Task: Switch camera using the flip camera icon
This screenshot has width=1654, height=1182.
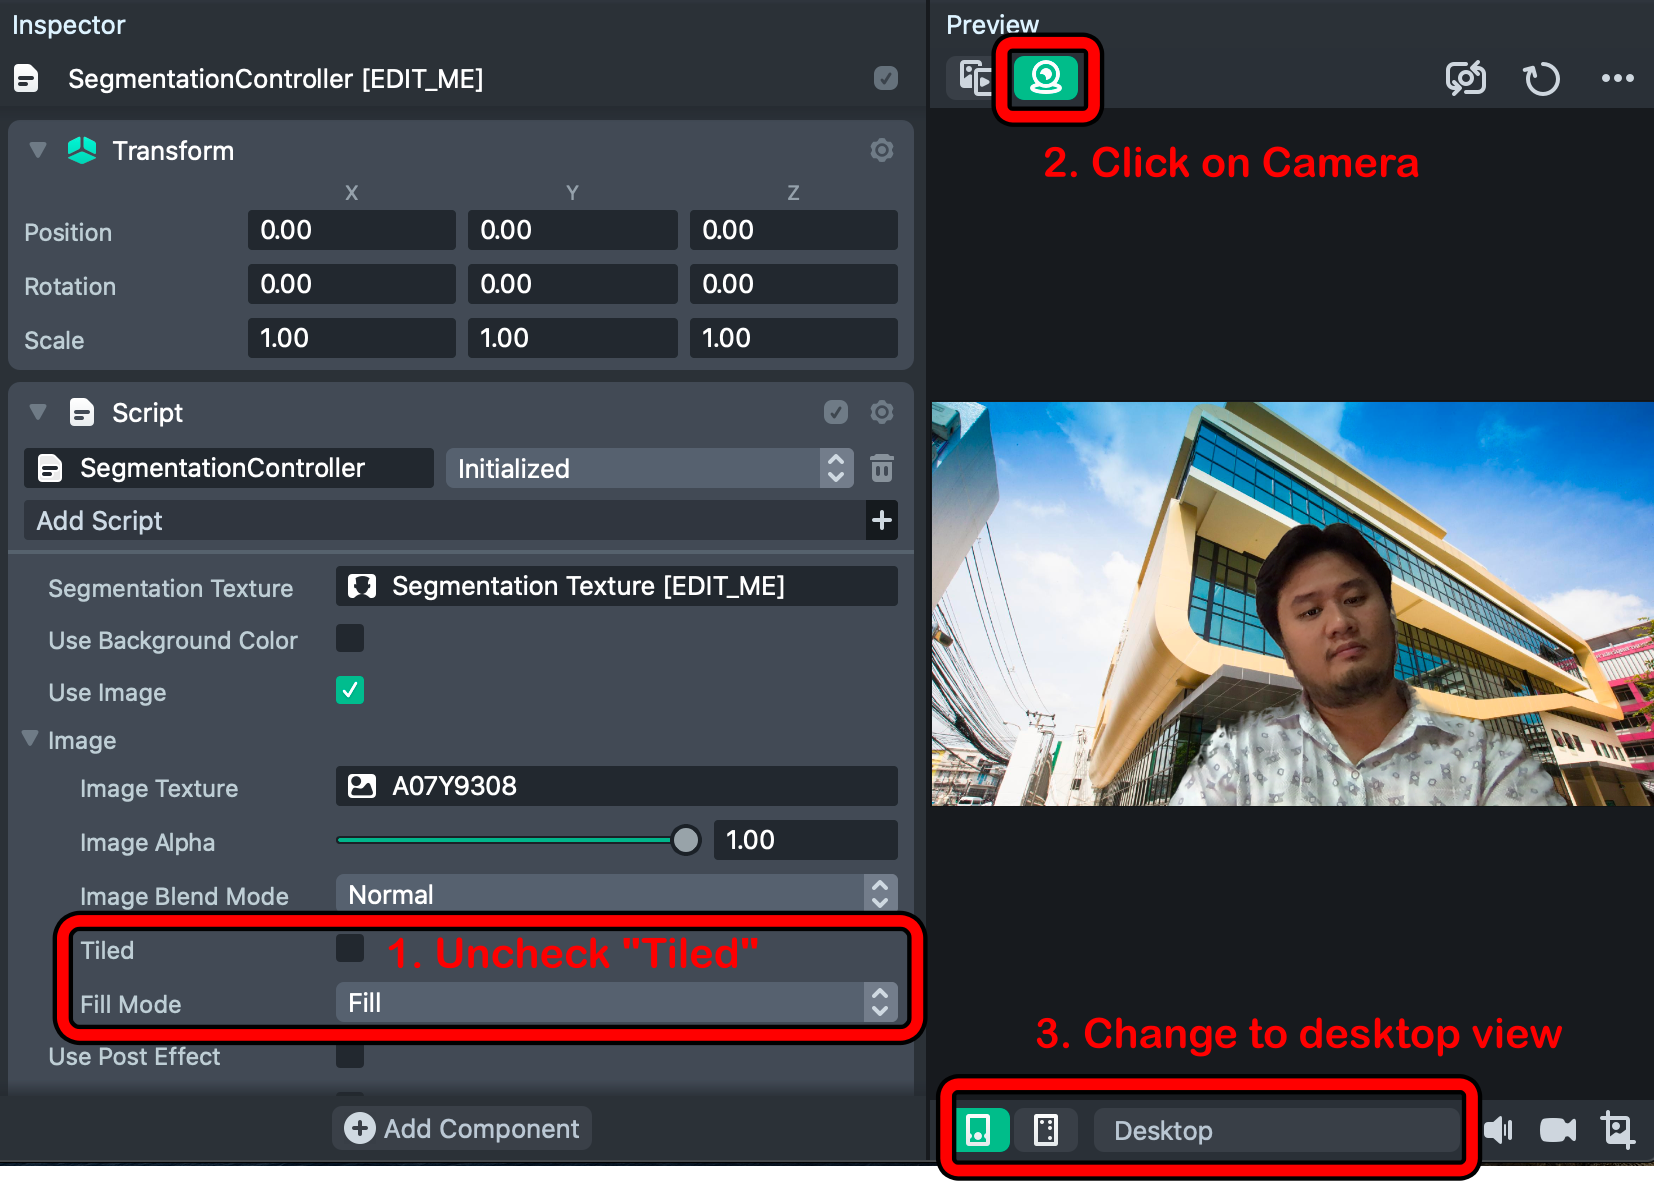Action: [x=1466, y=78]
